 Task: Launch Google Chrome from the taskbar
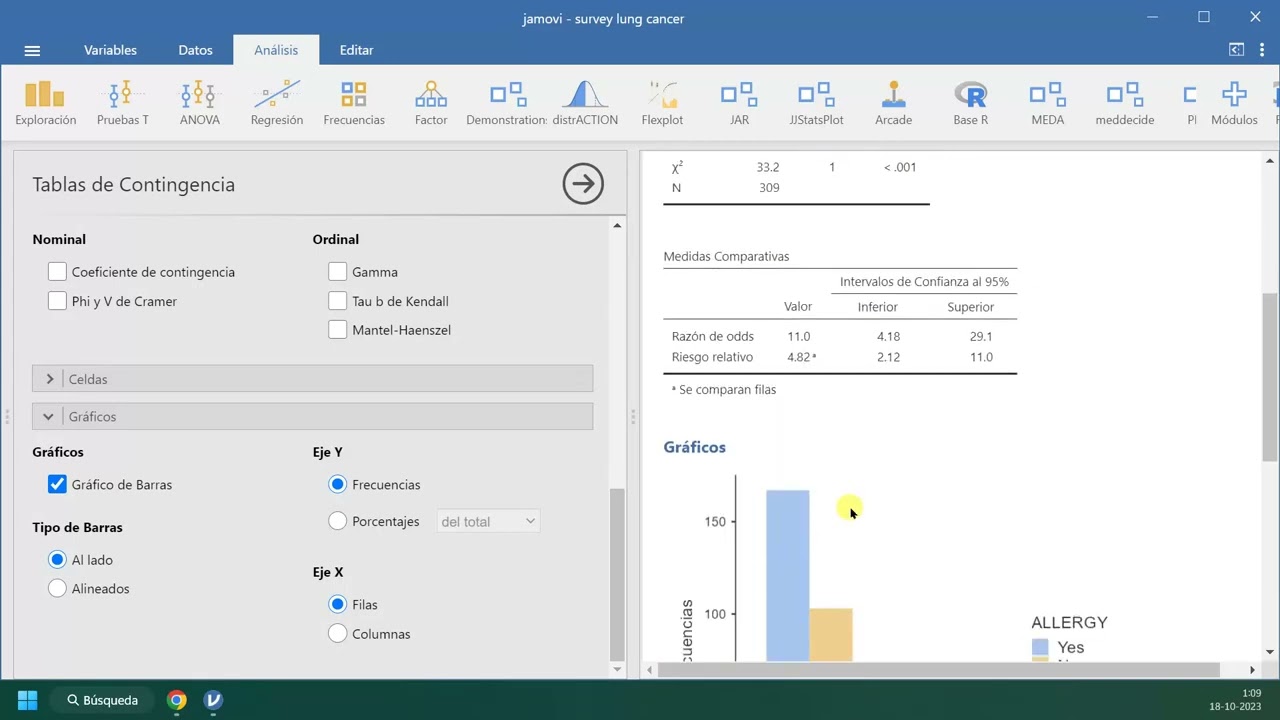pos(176,700)
